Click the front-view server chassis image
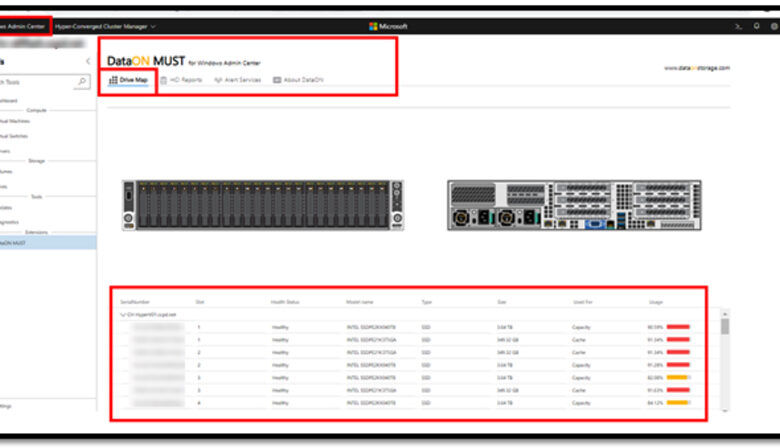The height and width of the screenshot is (448, 780). pyautogui.click(x=263, y=205)
